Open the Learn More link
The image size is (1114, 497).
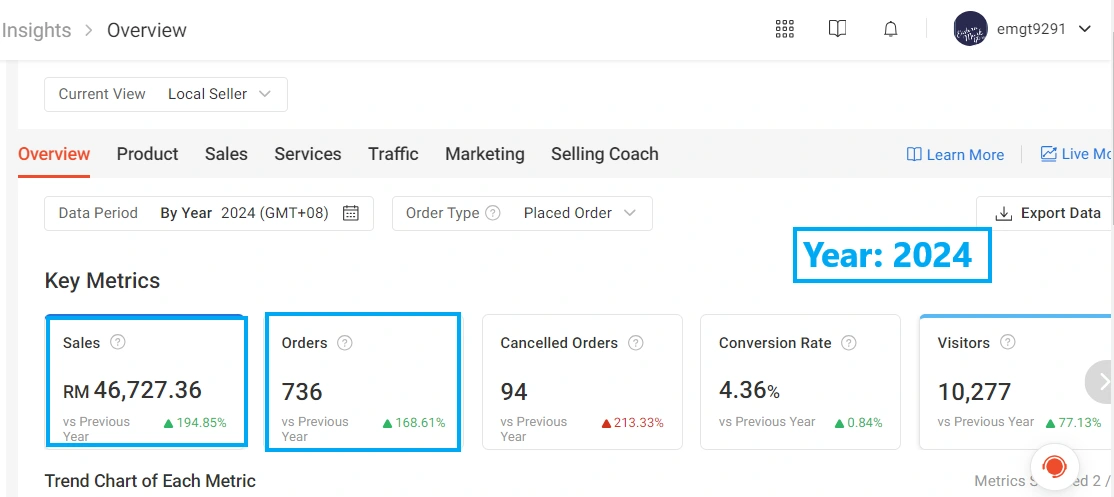(955, 154)
